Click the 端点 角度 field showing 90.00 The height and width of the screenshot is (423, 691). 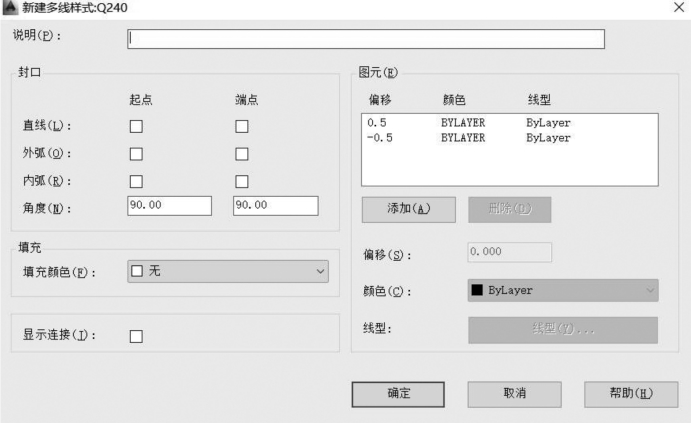click(x=275, y=206)
